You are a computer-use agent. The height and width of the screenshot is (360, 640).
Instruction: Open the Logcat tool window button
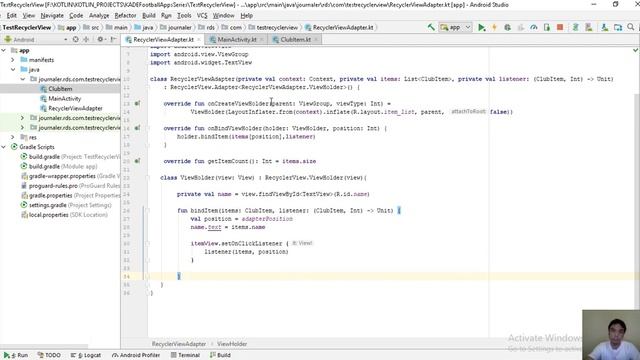point(86,355)
